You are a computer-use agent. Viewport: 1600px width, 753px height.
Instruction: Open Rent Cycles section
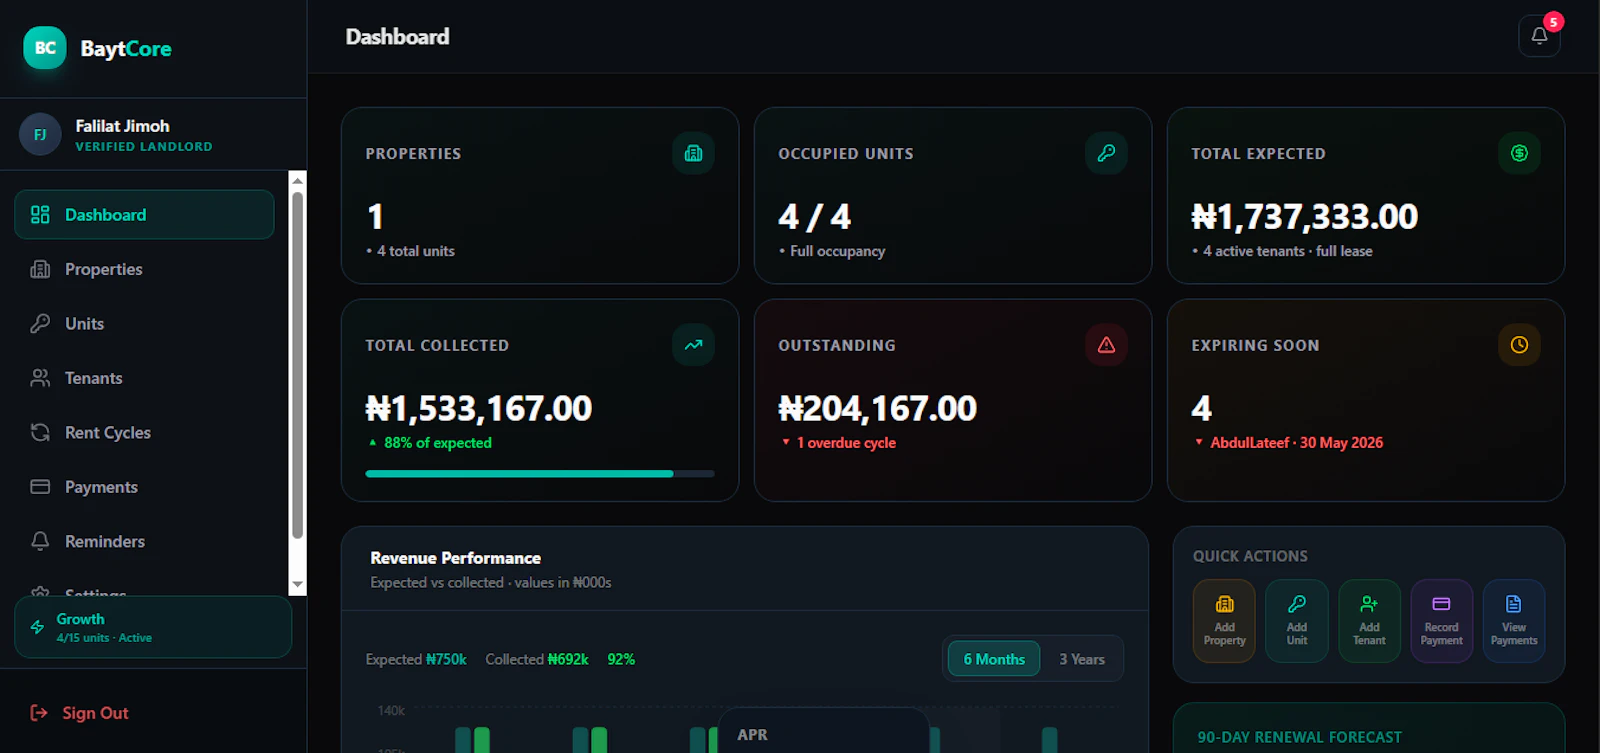pyautogui.click(x=144, y=432)
